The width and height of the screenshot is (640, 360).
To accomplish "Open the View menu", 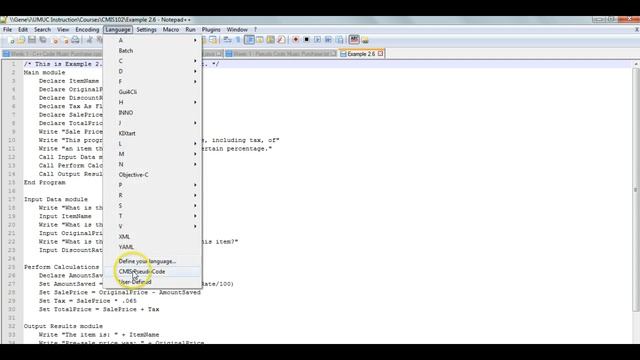I will [63, 29].
